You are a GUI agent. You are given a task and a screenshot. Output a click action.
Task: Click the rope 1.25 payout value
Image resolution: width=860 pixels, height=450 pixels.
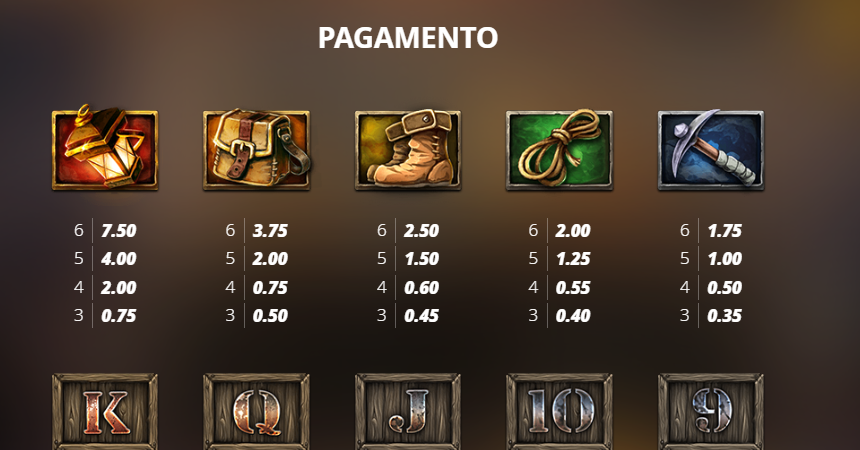[573, 258]
